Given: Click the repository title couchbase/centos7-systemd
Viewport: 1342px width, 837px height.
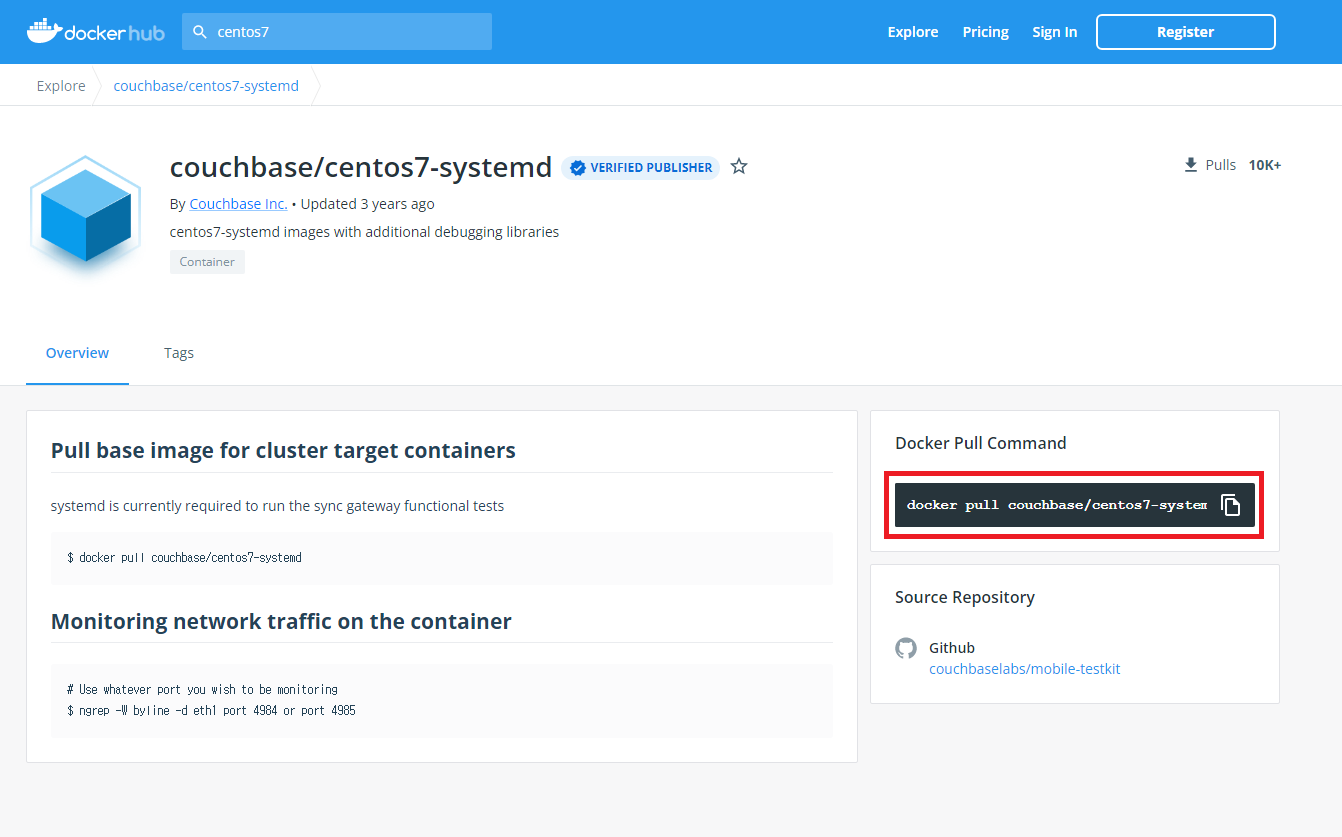Looking at the screenshot, I should 361,167.
